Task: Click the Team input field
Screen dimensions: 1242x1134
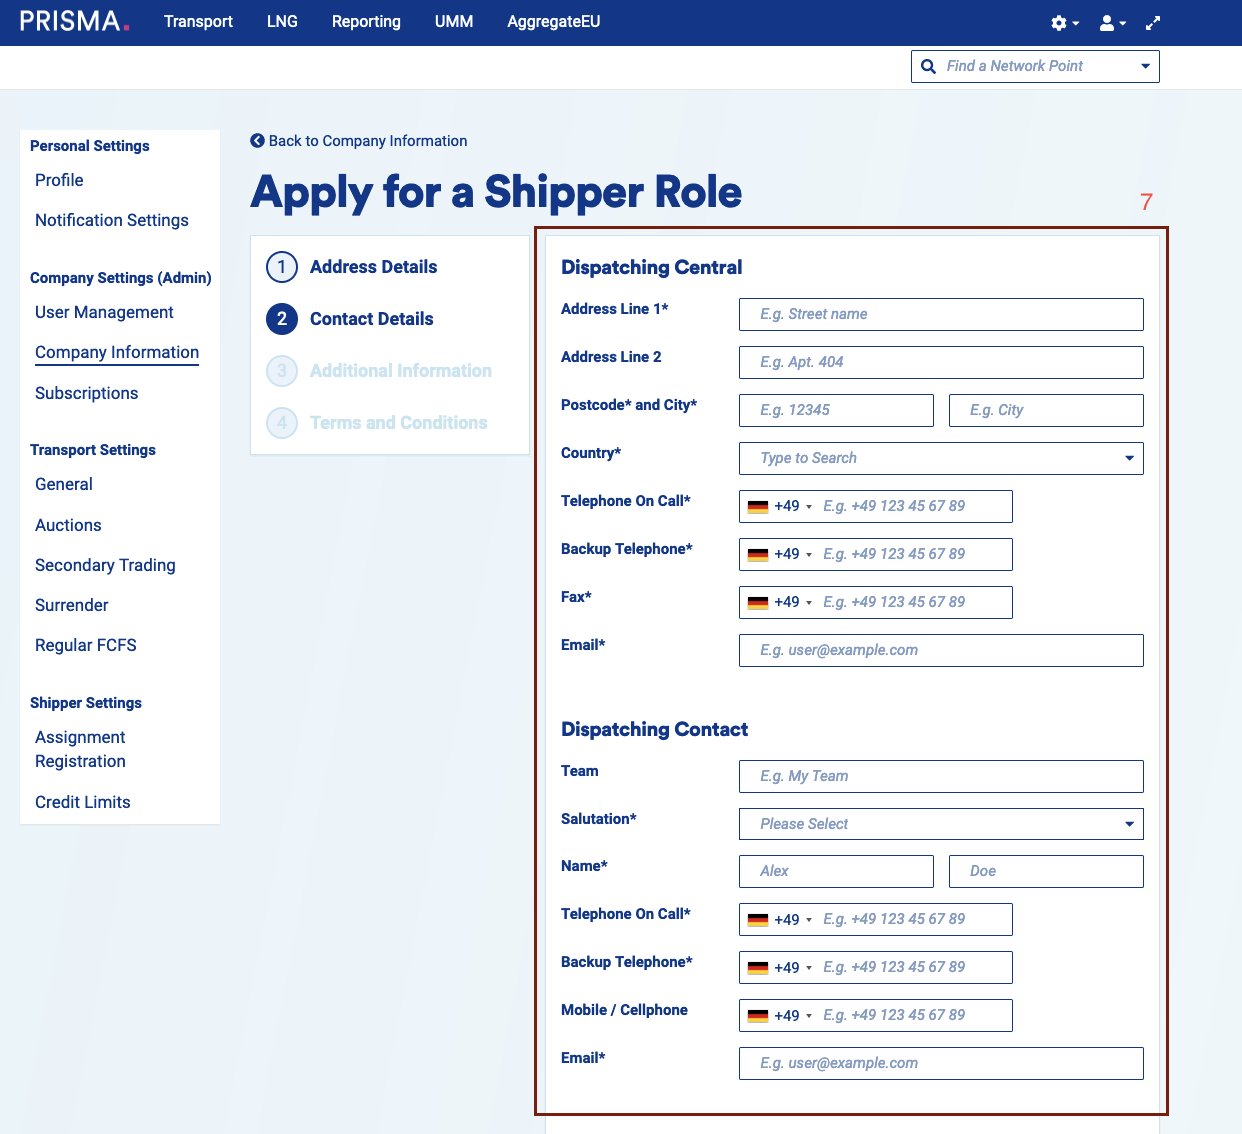Action: [940, 776]
